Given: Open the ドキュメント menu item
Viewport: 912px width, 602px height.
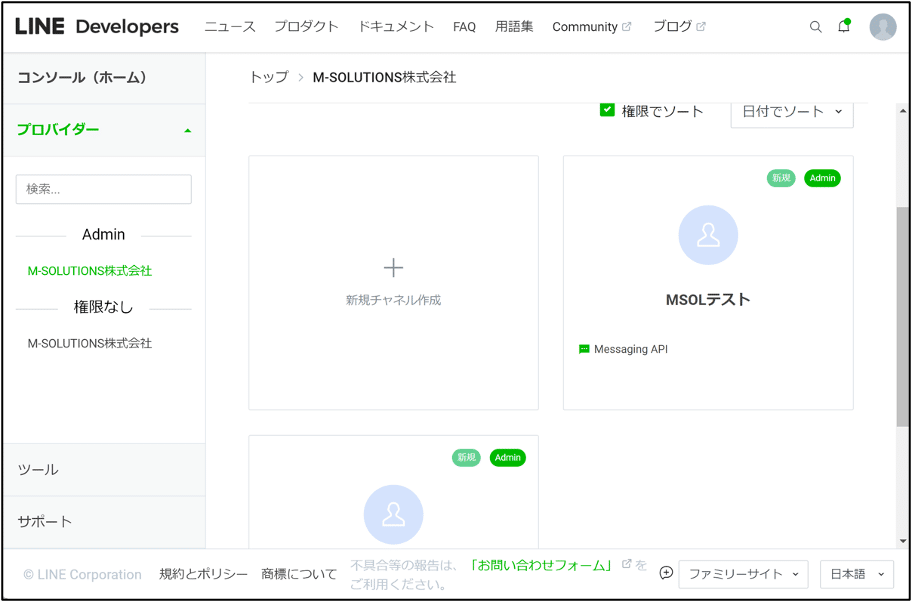Looking at the screenshot, I should tap(396, 27).
